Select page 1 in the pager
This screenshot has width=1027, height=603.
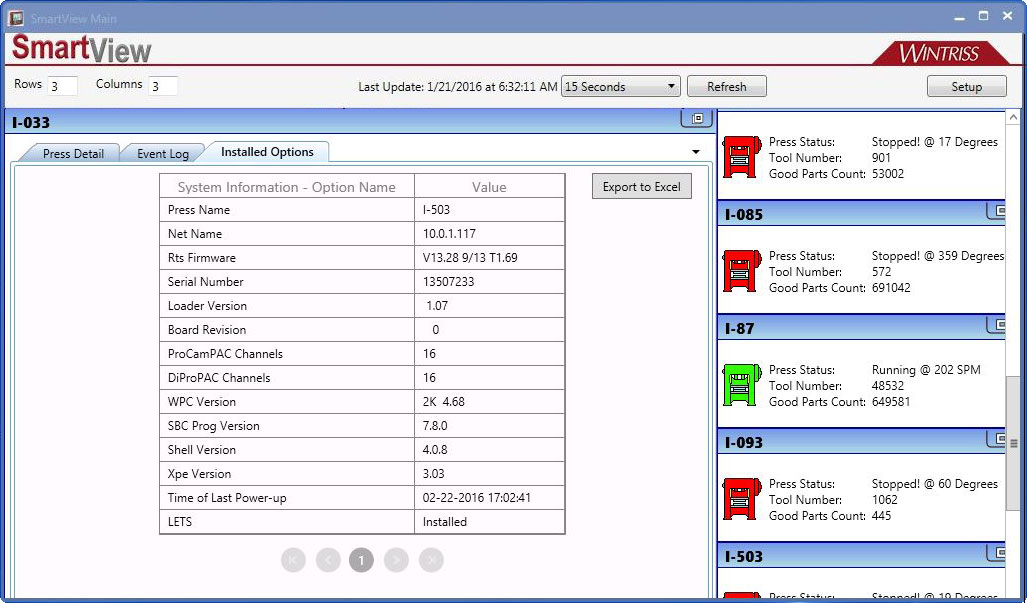362,560
